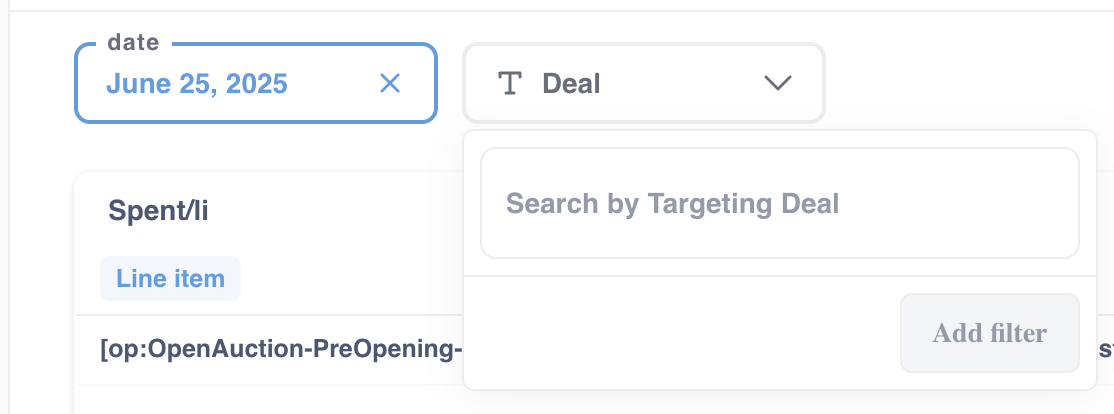Click the small date label above the filter
Viewport: 1114px width, 414px height.
pyautogui.click(x=134, y=43)
